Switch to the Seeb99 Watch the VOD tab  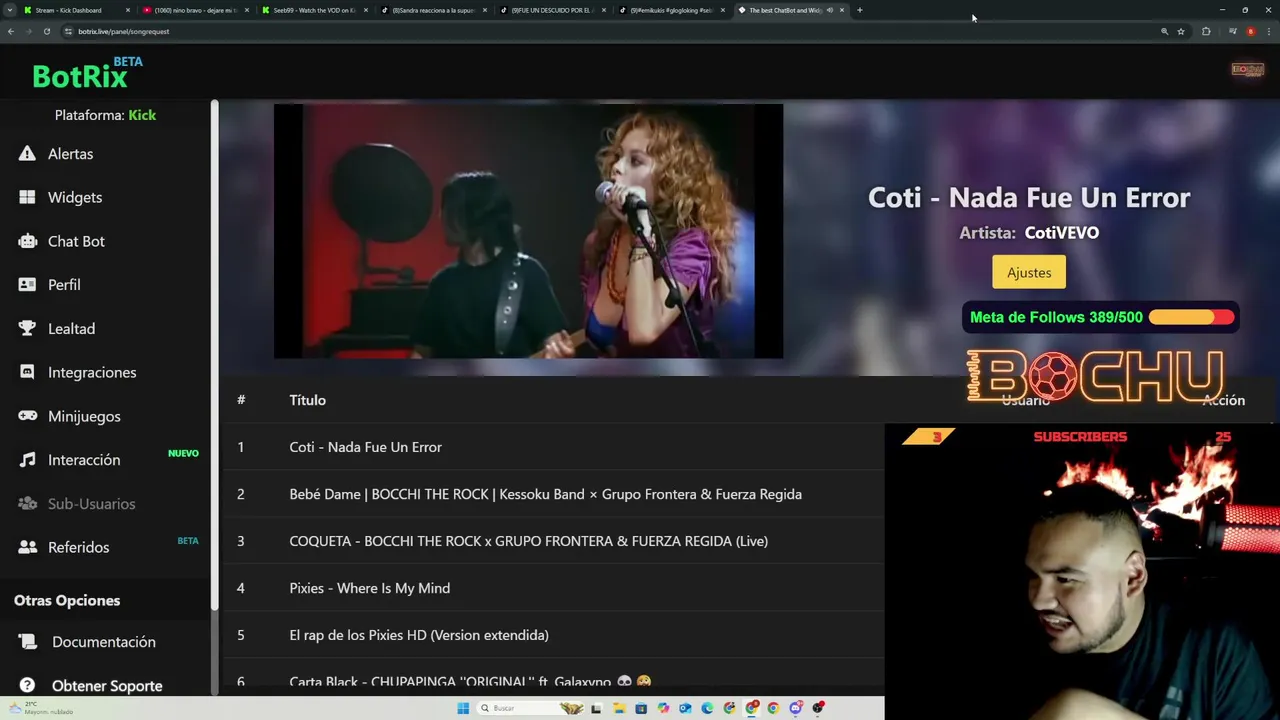[x=313, y=10]
